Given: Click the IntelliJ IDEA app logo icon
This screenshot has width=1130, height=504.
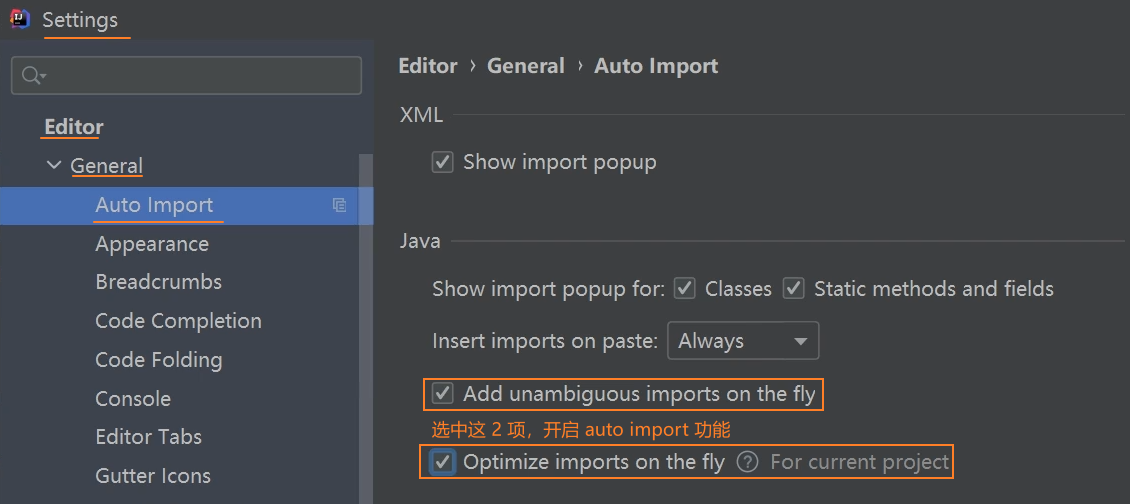Looking at the screenshot, I should coord(19,20).
